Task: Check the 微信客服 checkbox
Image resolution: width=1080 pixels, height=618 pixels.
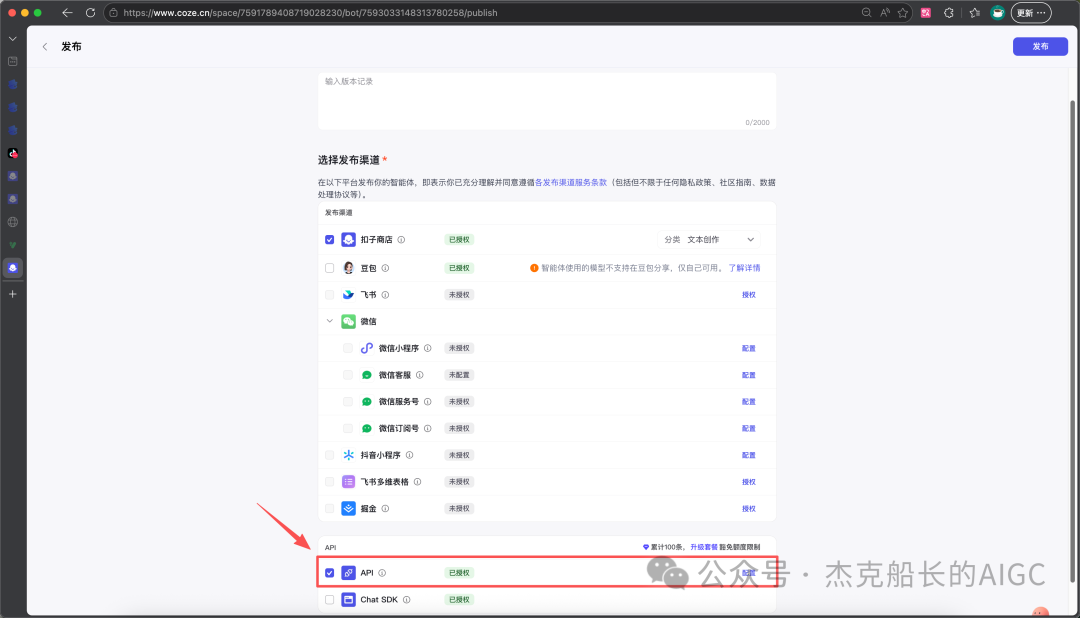Action: coord(347,375)
